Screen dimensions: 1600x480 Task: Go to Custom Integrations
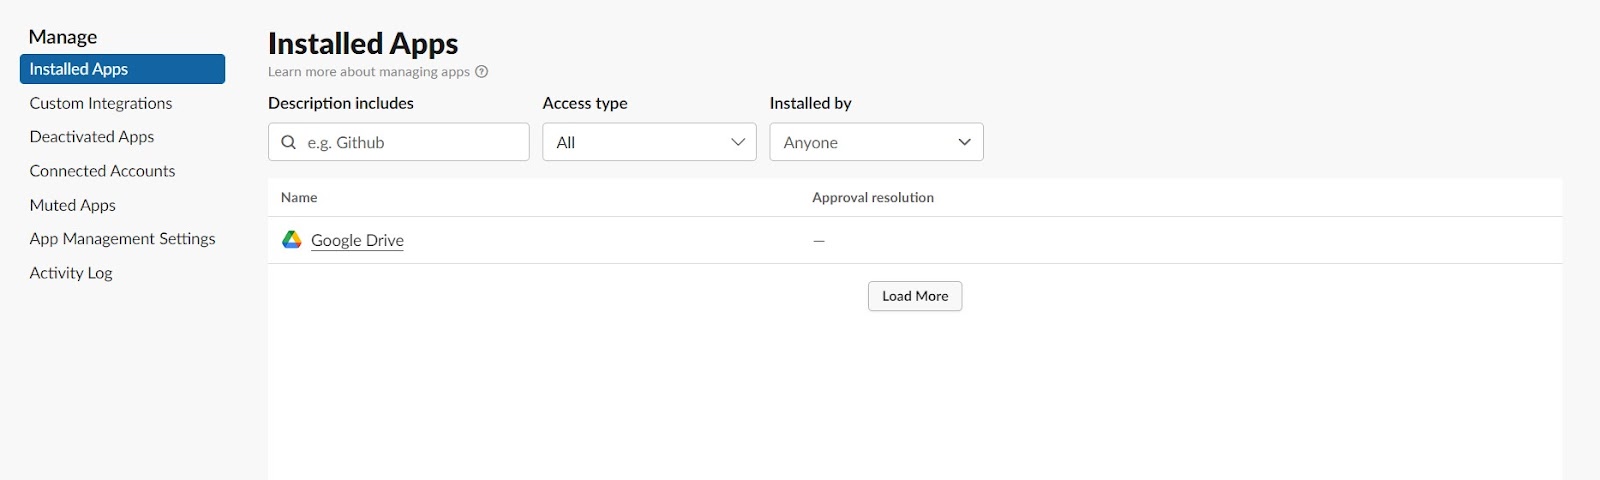[101, 103]
